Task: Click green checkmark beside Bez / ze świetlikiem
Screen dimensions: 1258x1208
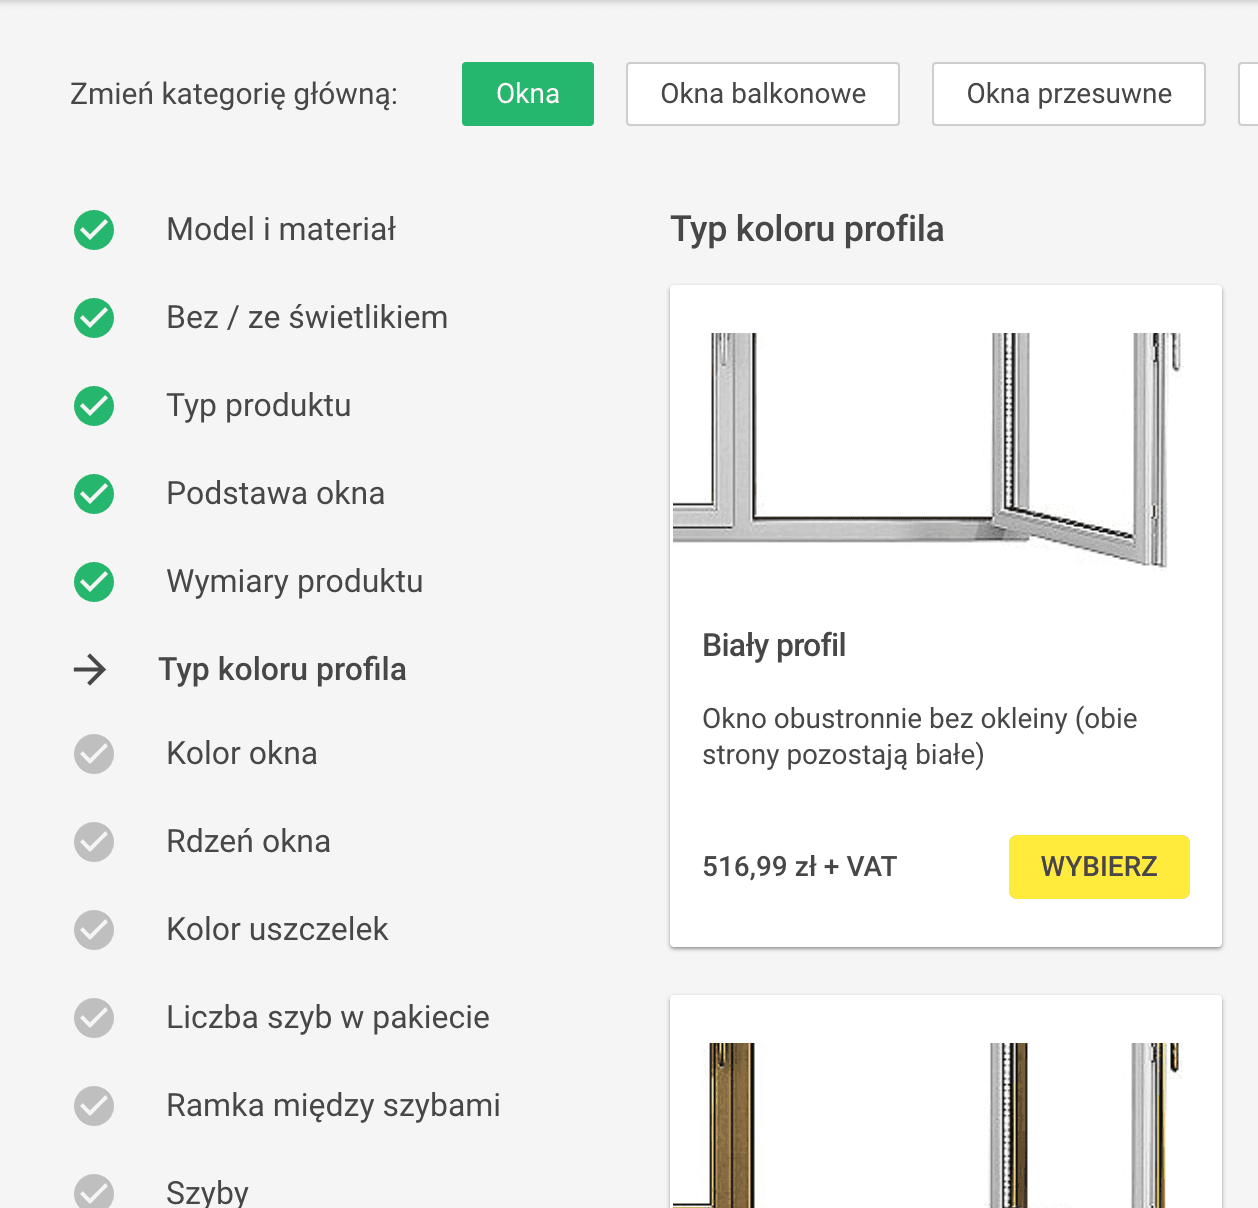Action: (94, 318)
